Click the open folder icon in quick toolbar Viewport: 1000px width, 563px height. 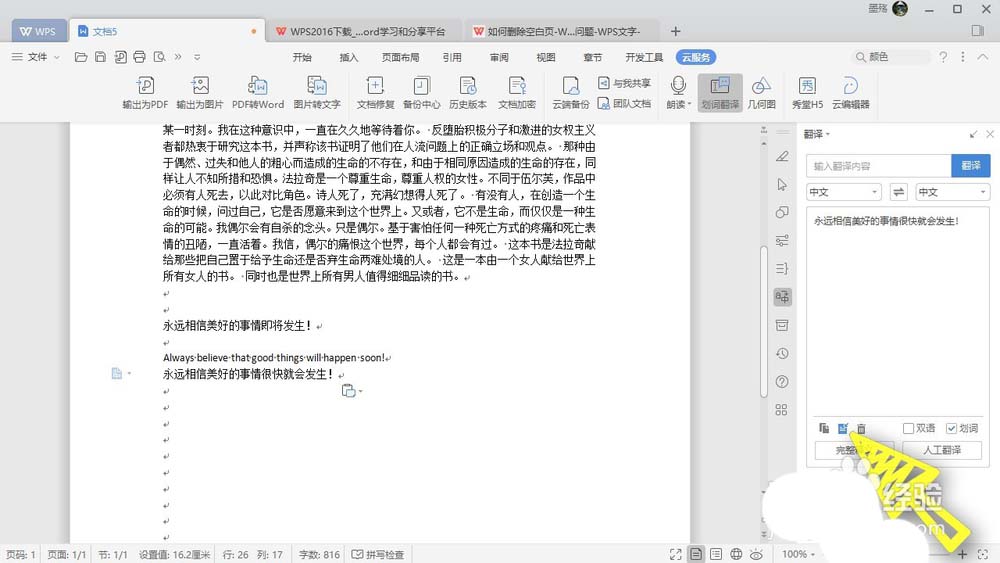81,57
